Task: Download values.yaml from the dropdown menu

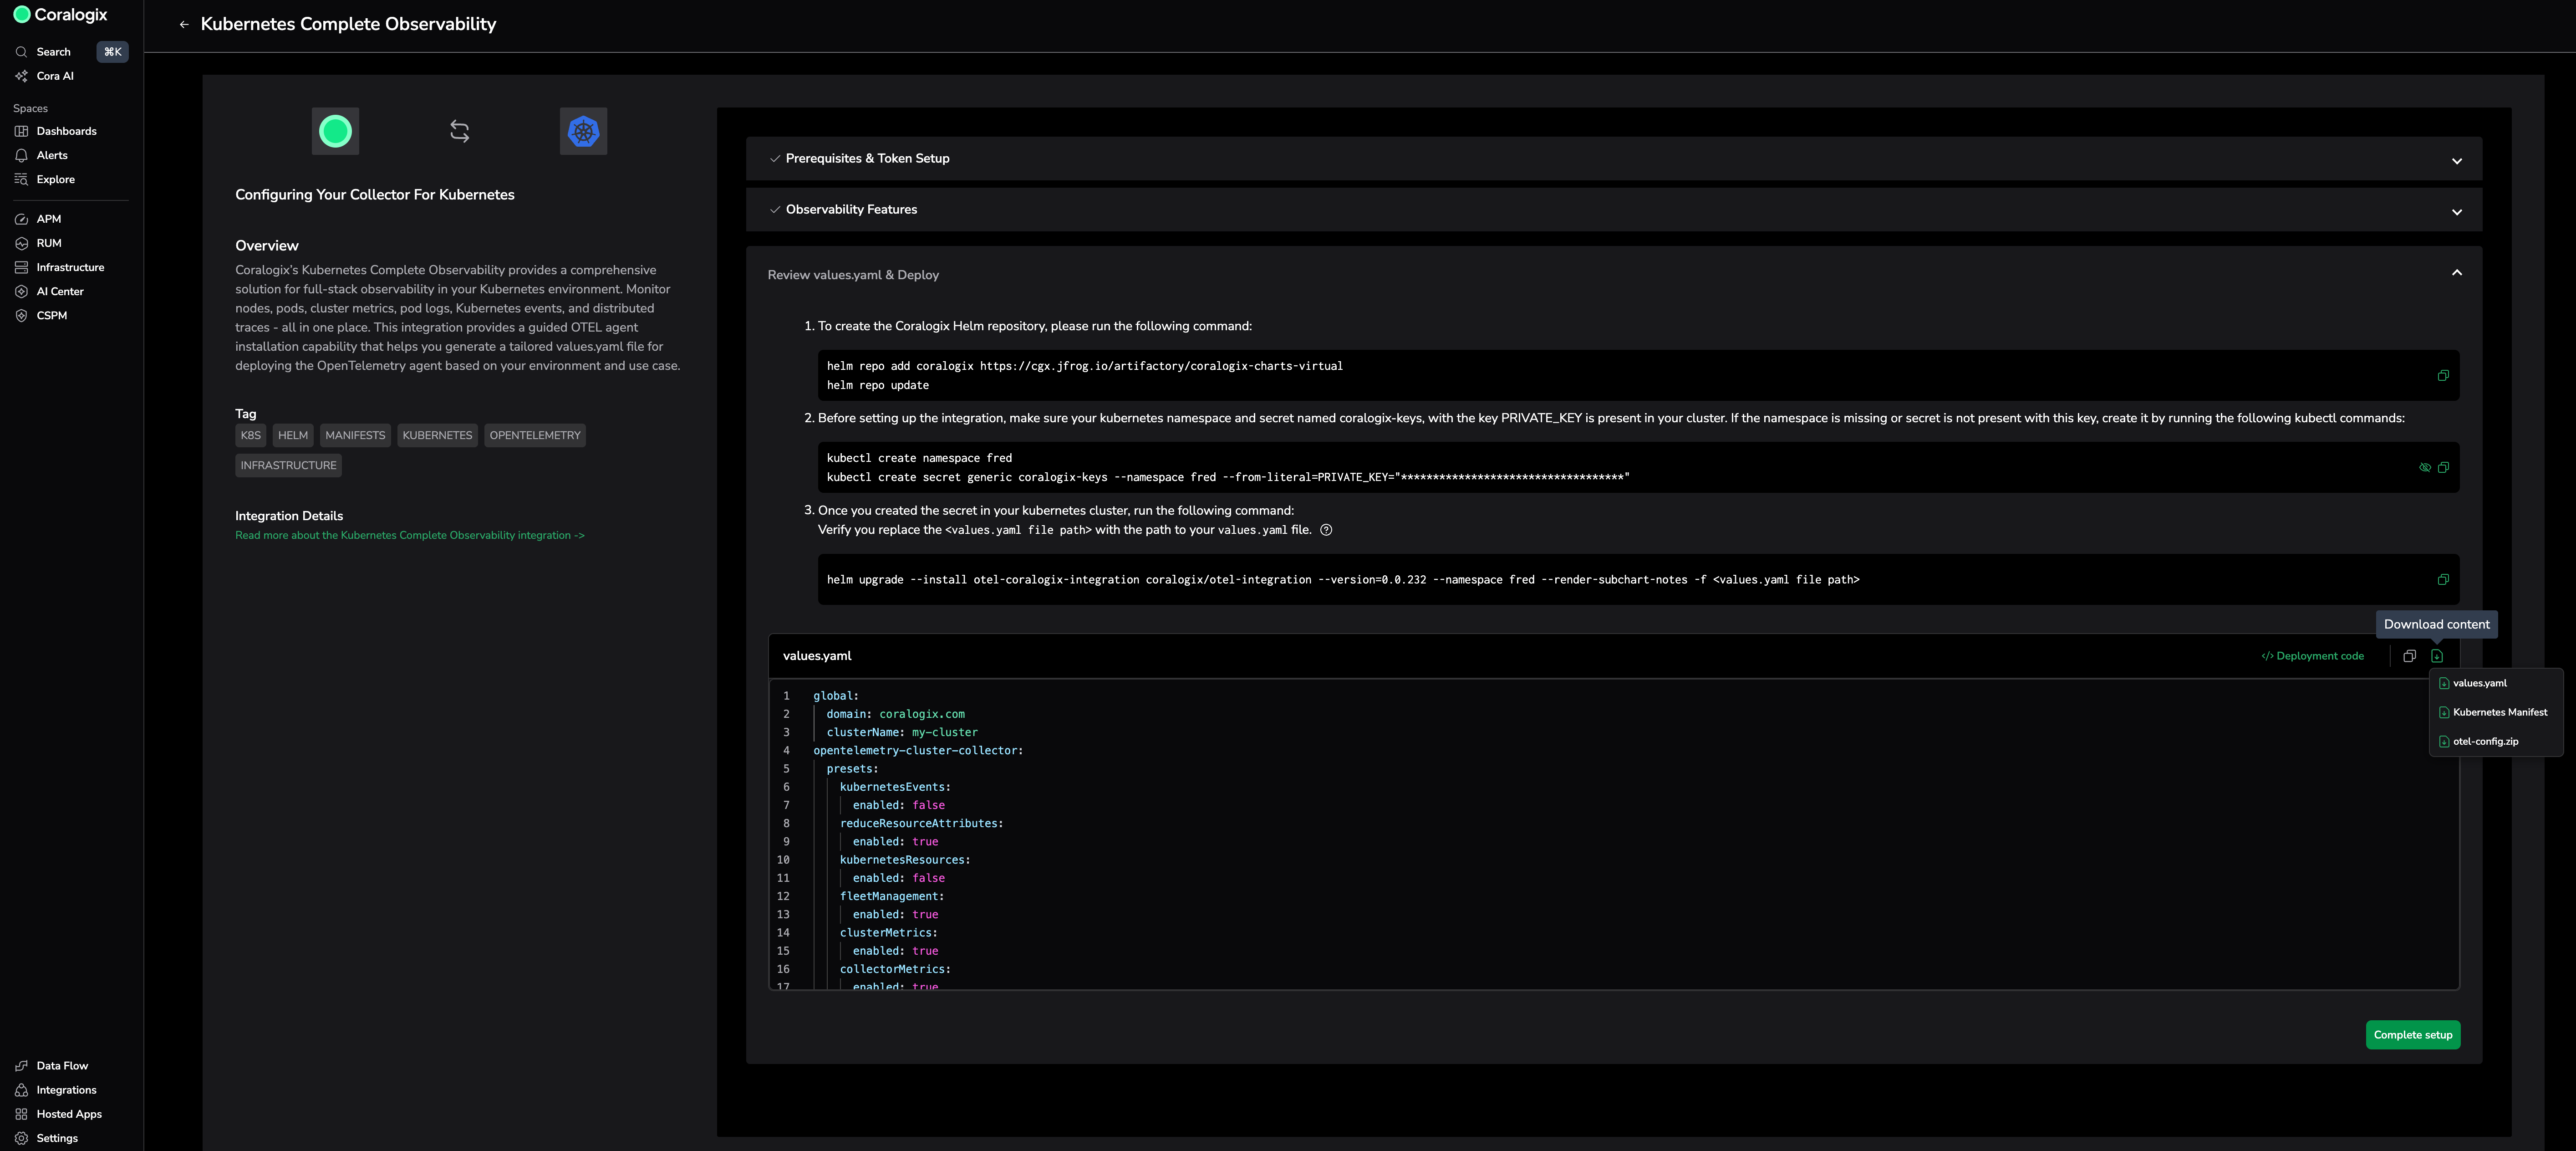Action: click(2479, 683)
